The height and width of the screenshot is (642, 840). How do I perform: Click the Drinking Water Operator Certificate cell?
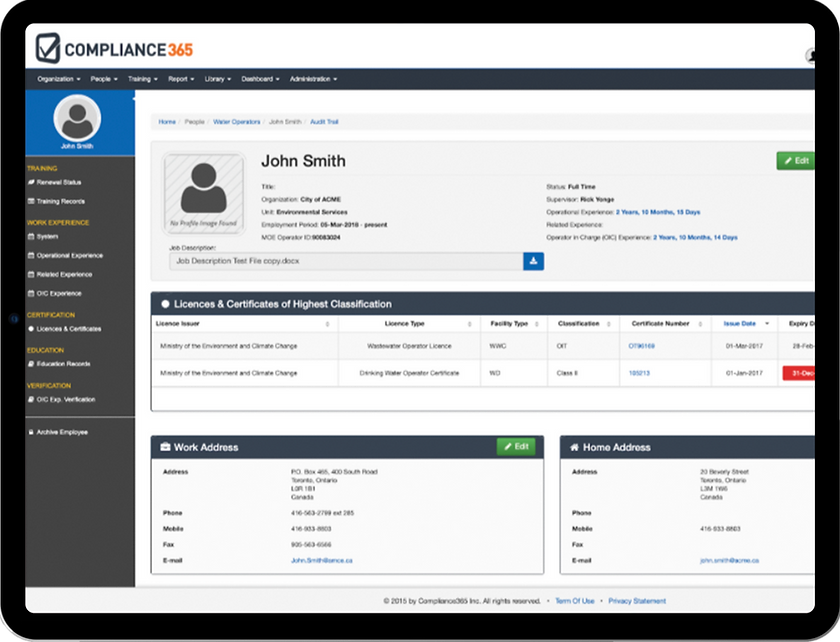[409, 373]
